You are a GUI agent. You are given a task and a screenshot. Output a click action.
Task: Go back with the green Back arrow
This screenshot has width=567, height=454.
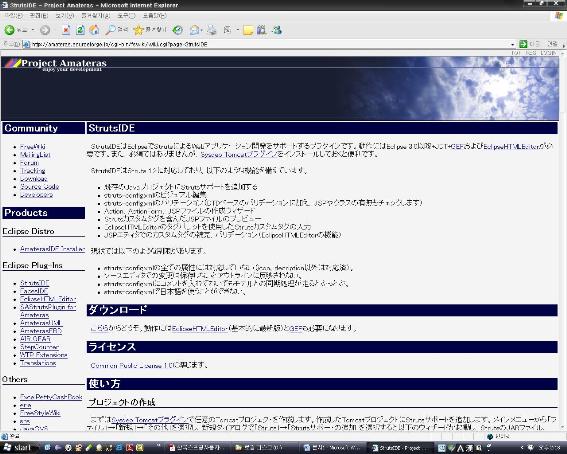pyautogui.click(x=10, y=30)
